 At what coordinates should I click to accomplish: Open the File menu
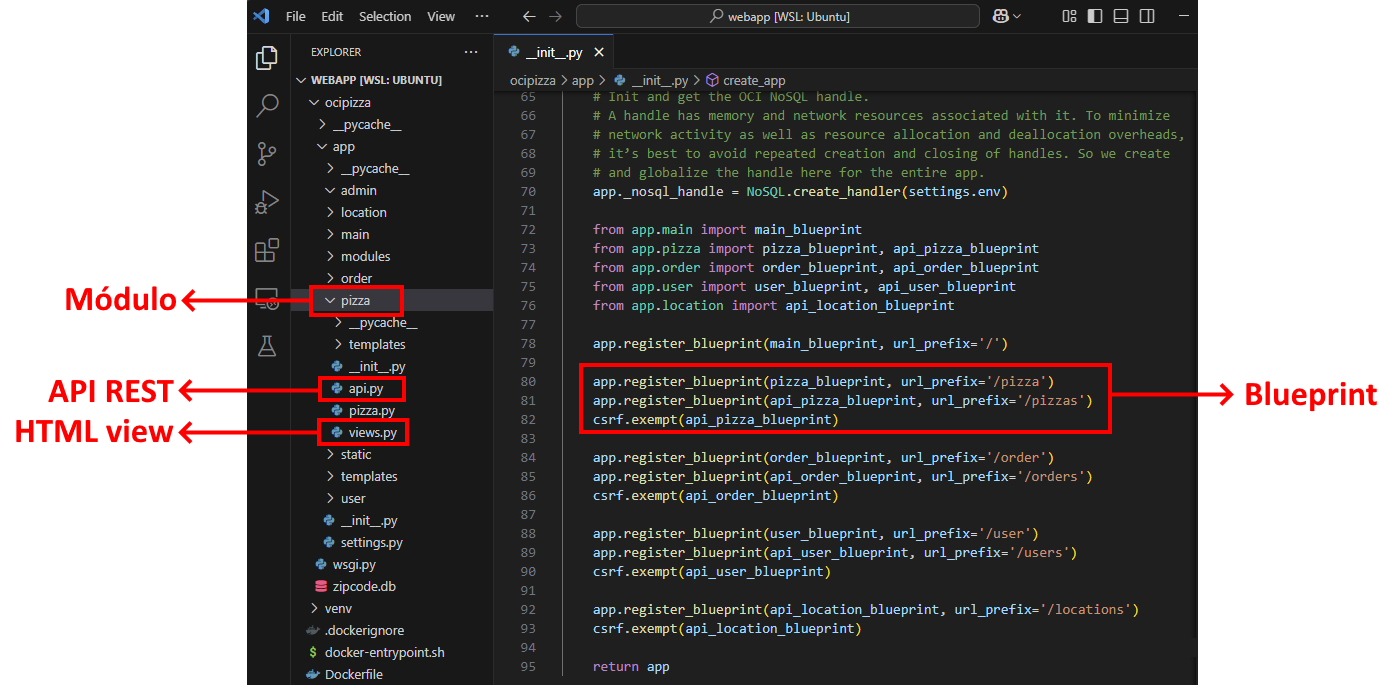point(296,16)
